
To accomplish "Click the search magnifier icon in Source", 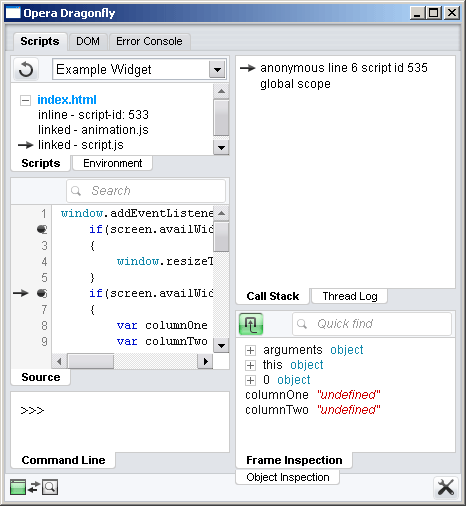I will pos(76,191).
